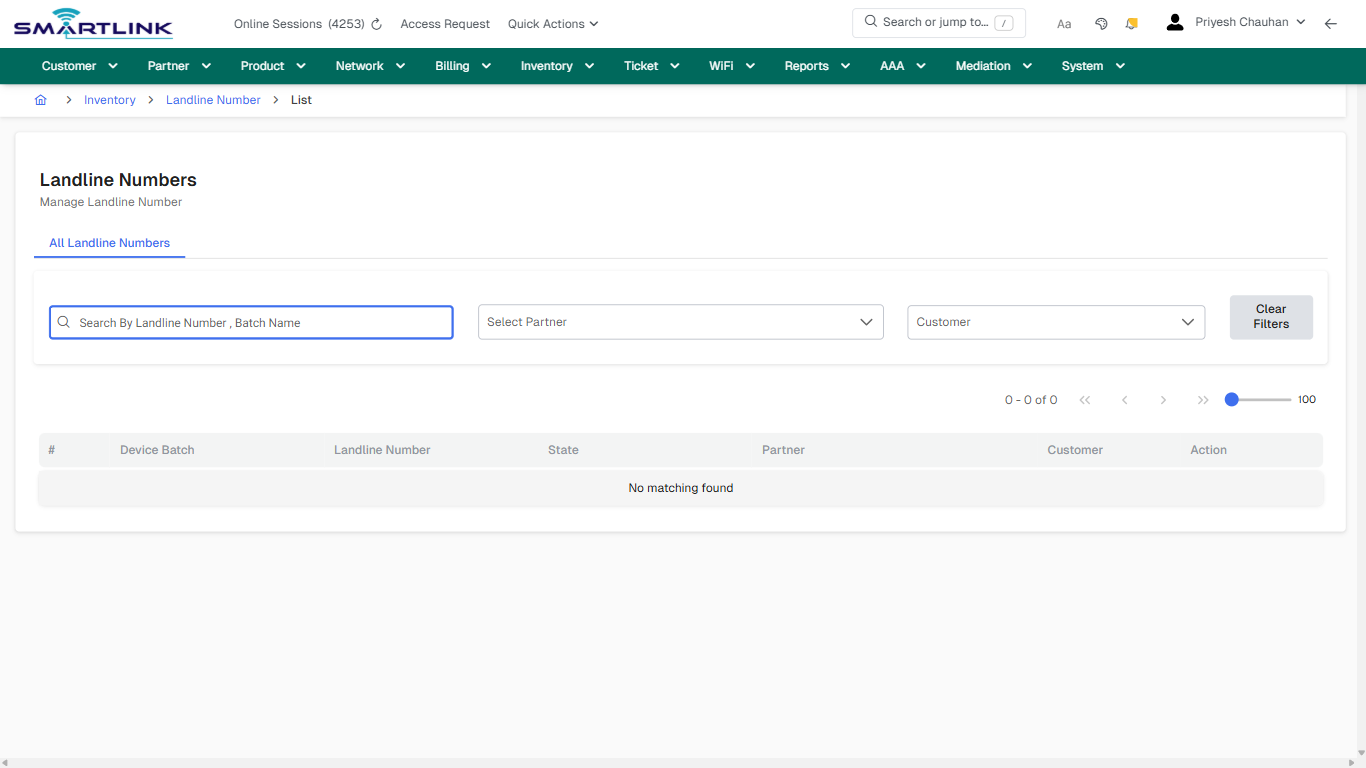This screenshot has width=1366, height=768.
Task: Open the Select Partner dropdown
Action: [x=680, y=322]
